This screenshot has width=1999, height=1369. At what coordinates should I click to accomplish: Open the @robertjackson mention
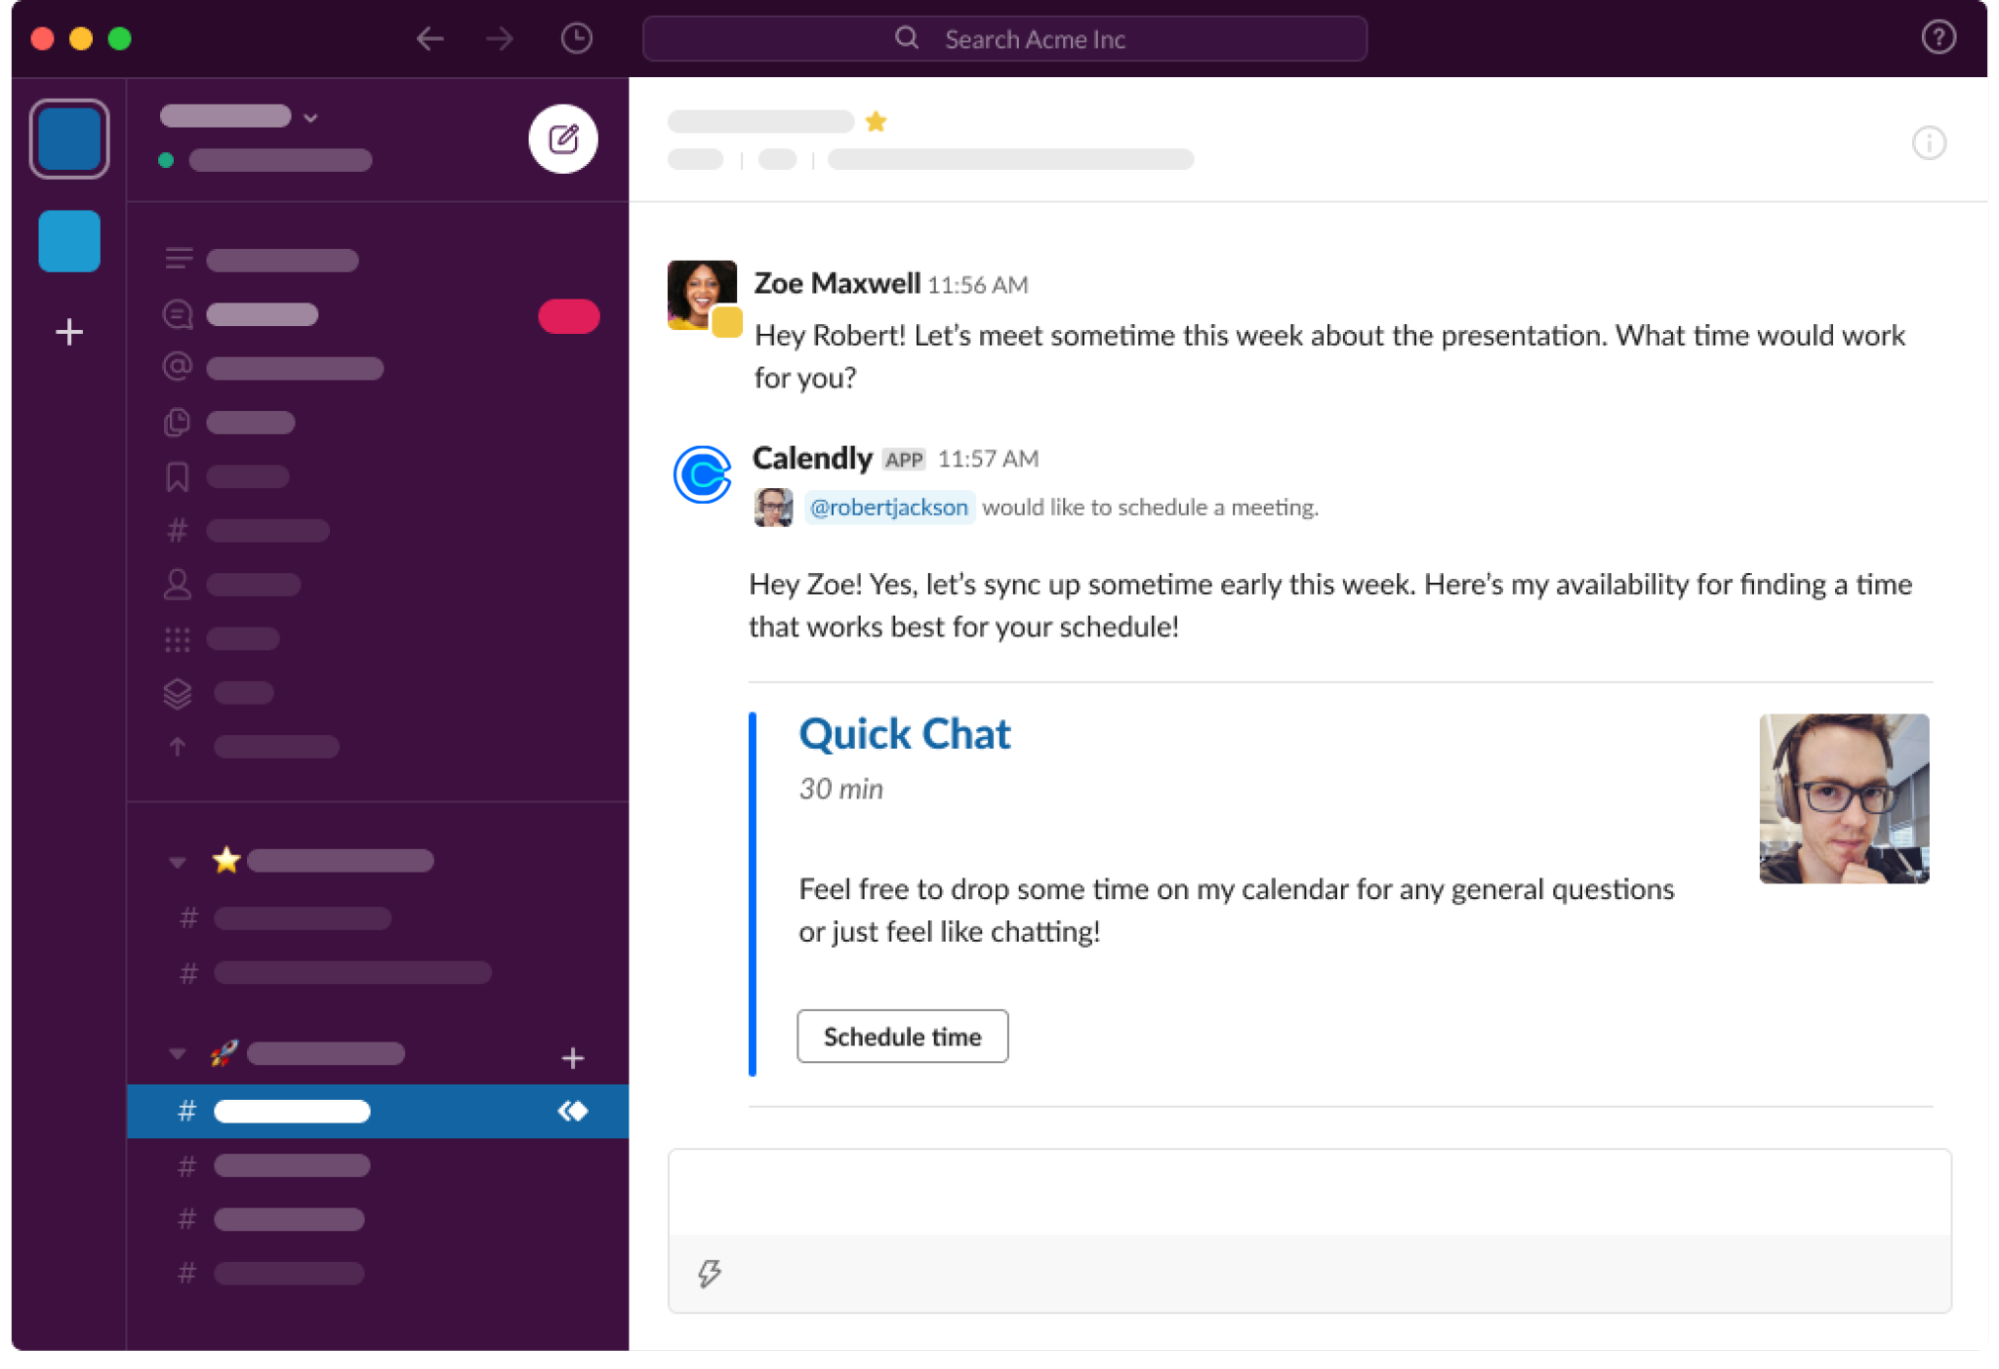point(888,507)
